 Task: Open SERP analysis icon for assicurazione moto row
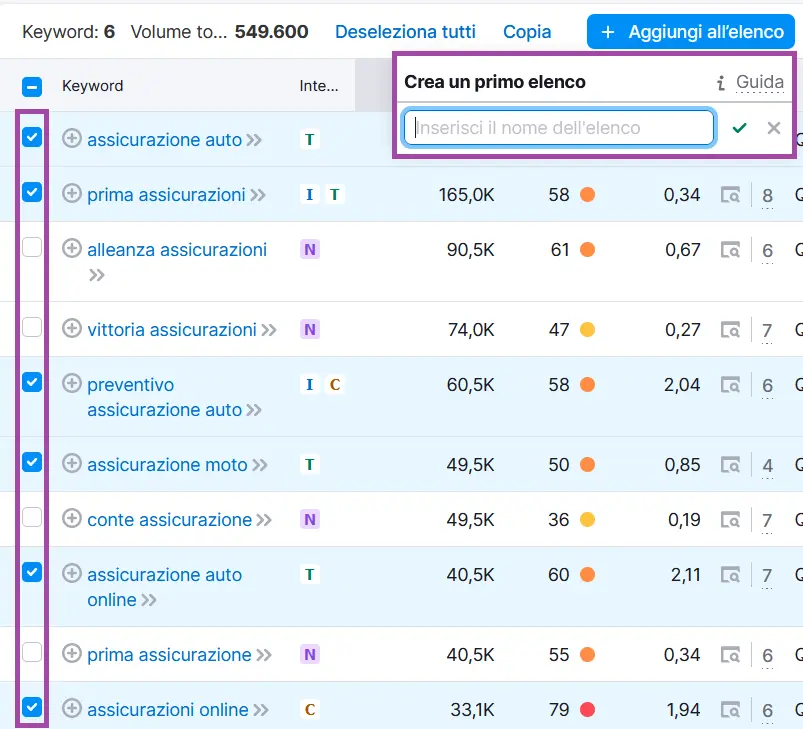click(731, 465)
